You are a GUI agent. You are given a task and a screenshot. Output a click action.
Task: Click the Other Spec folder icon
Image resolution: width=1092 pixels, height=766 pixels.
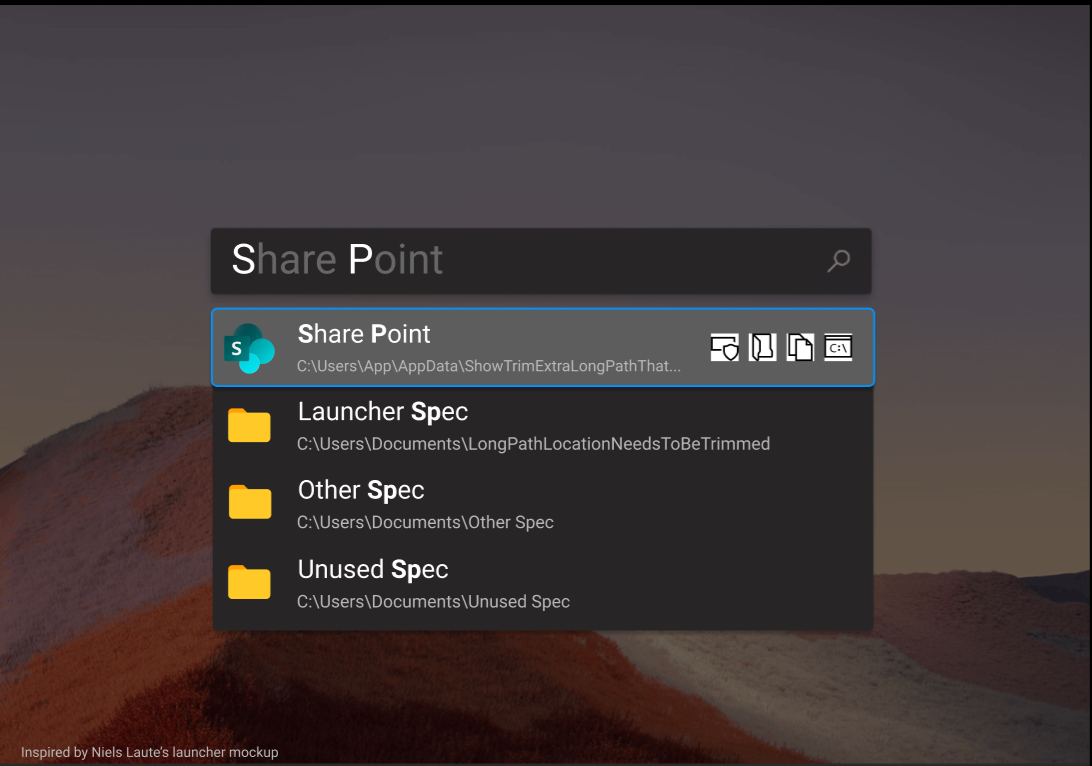click(249, 502)
